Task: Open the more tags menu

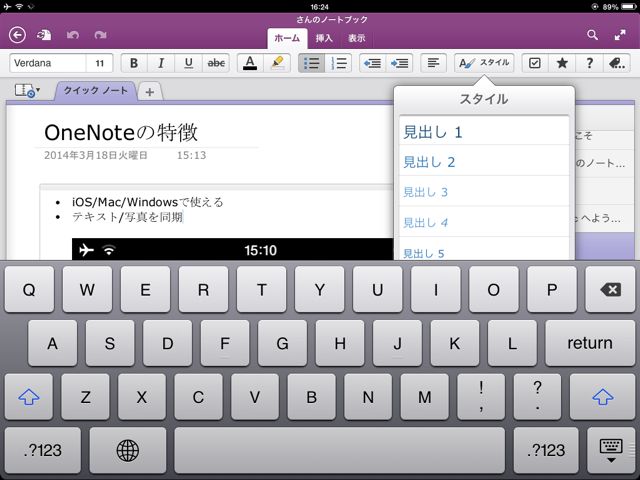Action: click(x=617, y=63)
